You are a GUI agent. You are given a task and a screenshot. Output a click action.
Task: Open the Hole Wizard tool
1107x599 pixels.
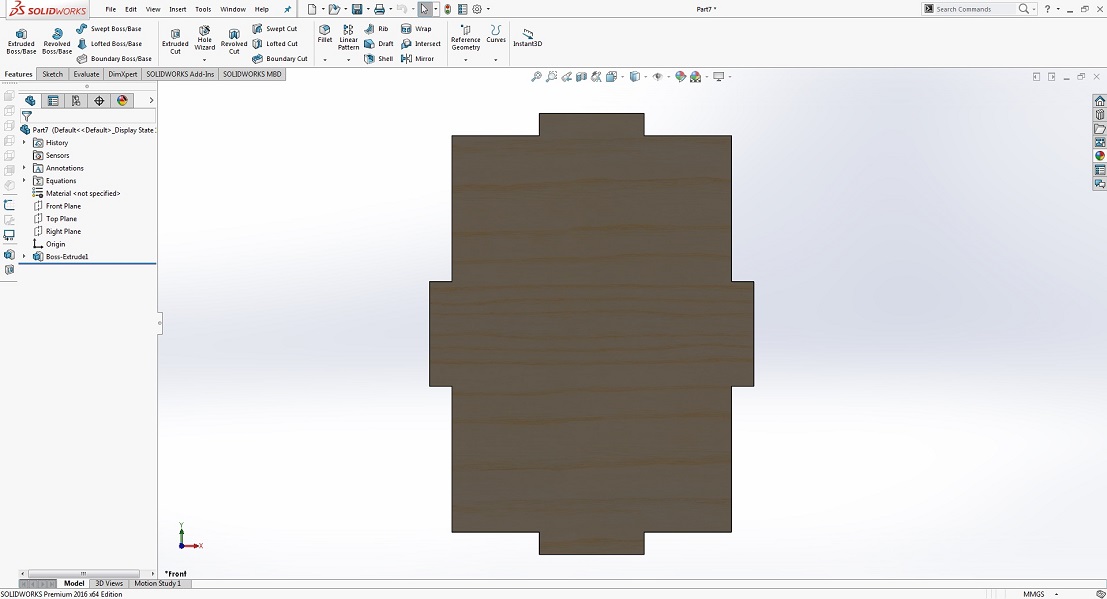(205, 38)
